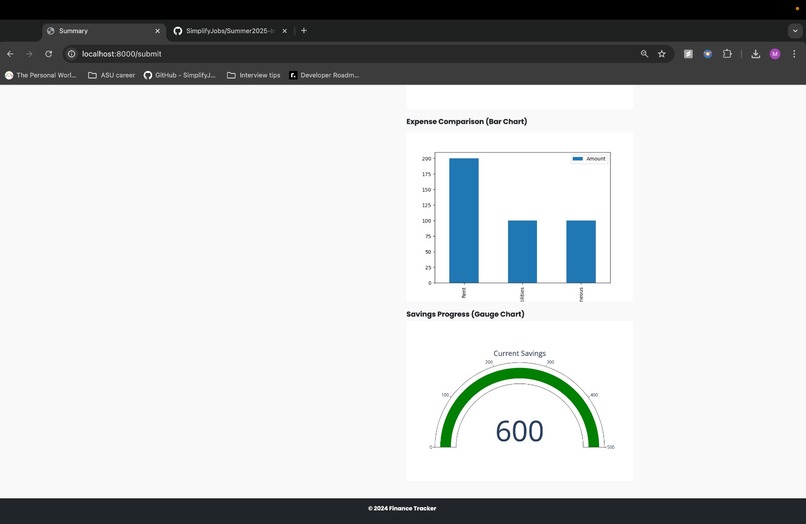Open the extensions puzzle icon
806x524 pixels.
[727, 54]
